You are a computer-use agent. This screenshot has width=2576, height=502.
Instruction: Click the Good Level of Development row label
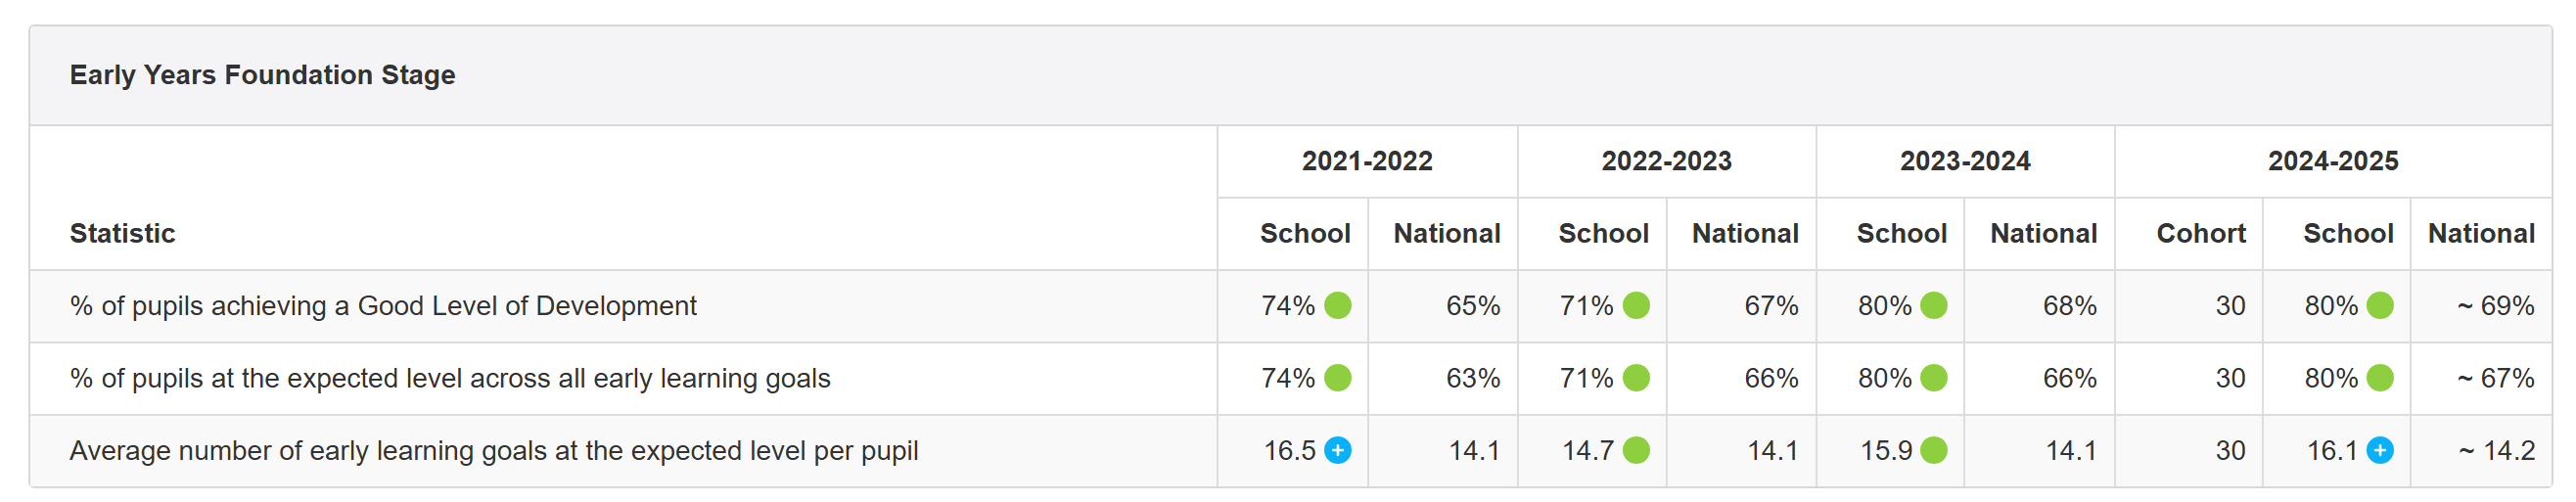pos(383,306)
